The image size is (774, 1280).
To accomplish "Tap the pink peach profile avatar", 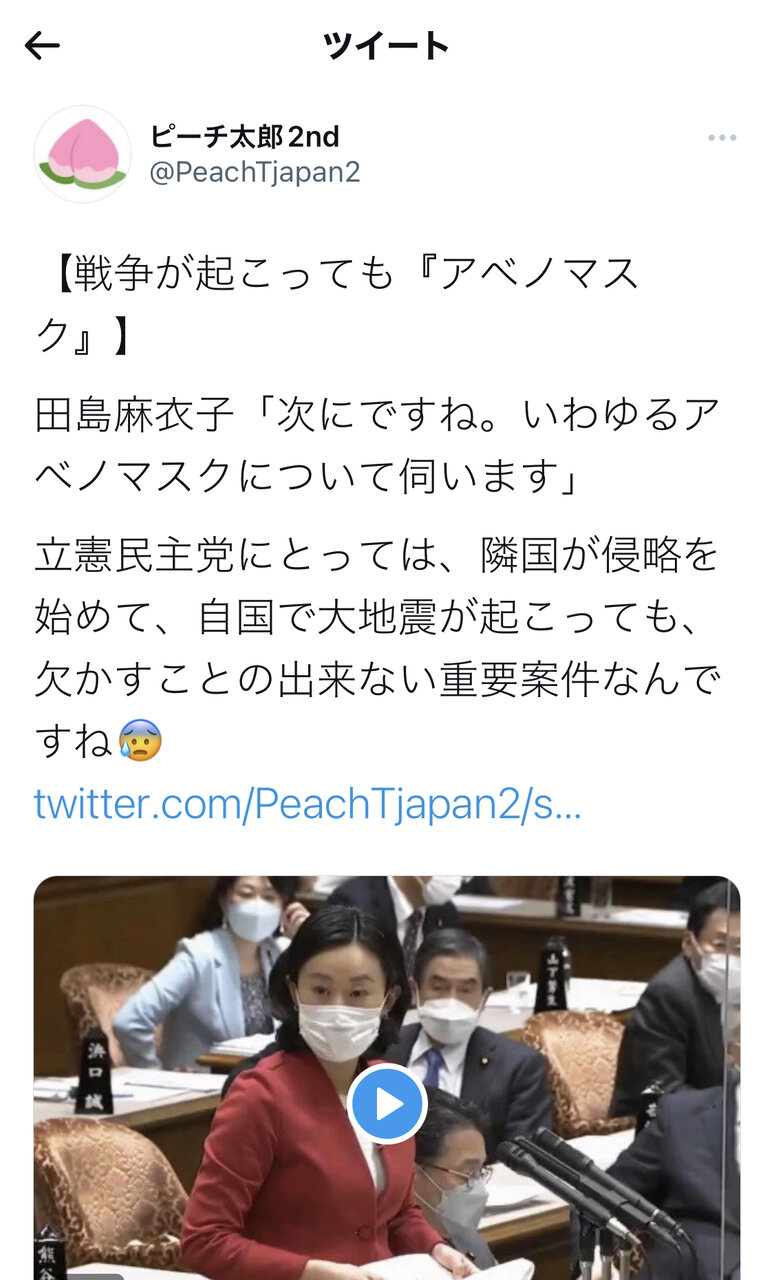I will coord(82,154).
